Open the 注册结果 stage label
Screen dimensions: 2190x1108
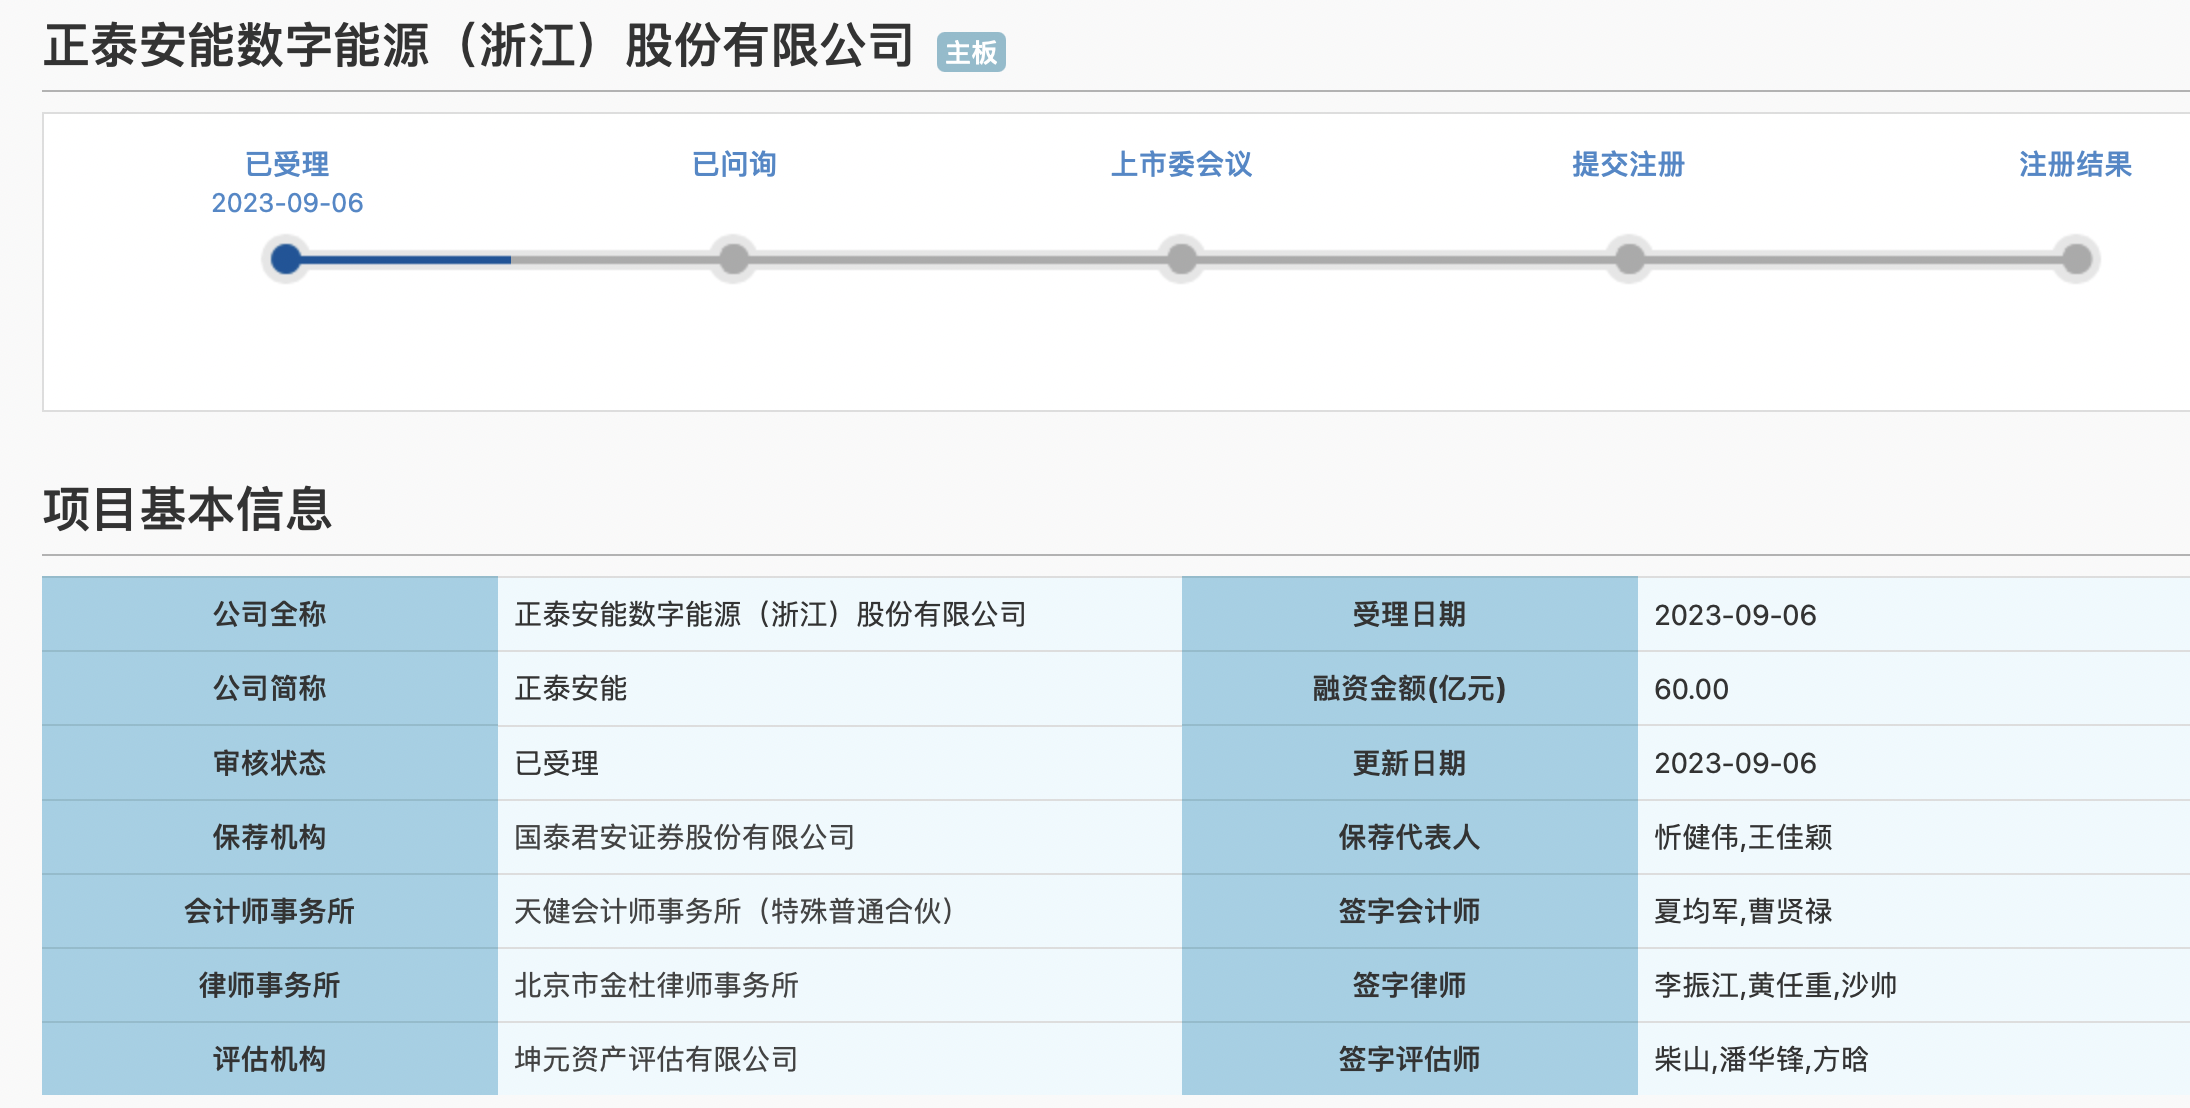[2075, 164]
